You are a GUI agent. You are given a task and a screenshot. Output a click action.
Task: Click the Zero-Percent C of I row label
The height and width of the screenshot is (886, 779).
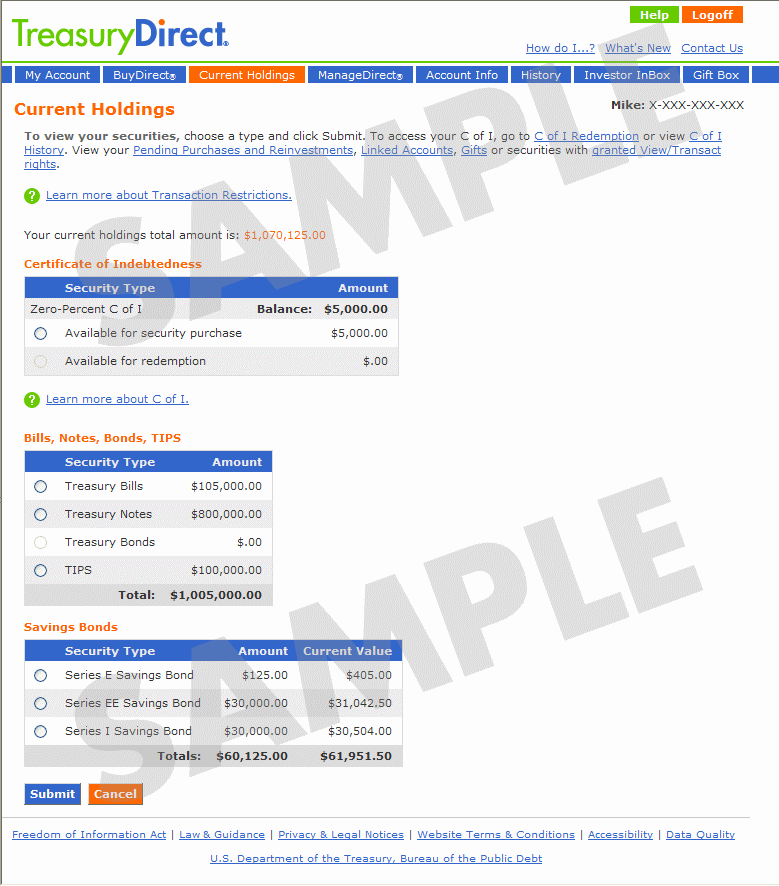point(86,309)
